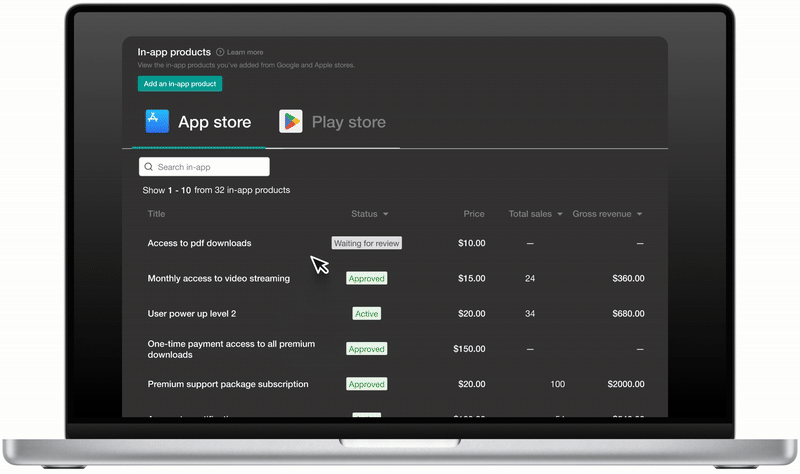Sort by Total sales dropdown arrow
Image resolution: width=800 pixels, height=474 pixels.
(560, 214)
